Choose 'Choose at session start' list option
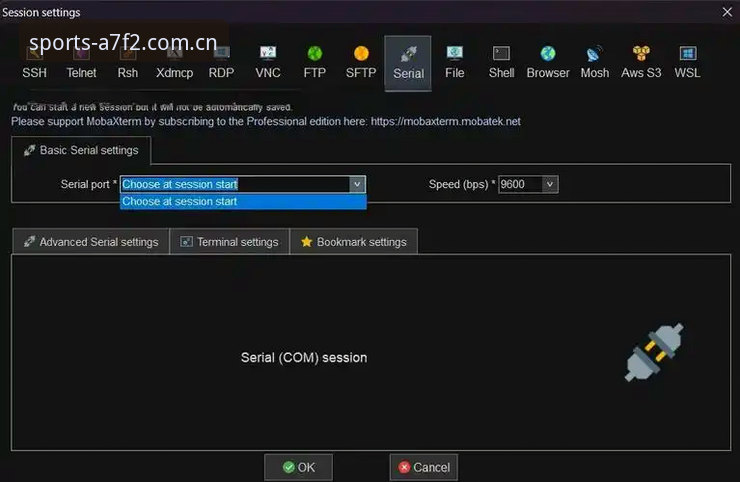 tap(243, 202)
